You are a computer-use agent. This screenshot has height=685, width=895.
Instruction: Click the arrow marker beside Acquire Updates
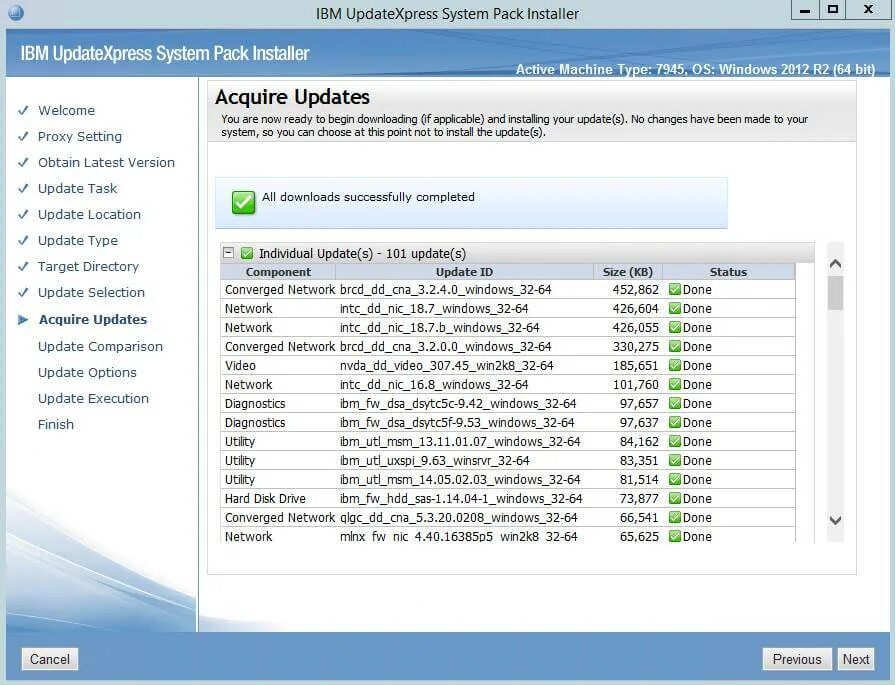[x=23, y=320]
